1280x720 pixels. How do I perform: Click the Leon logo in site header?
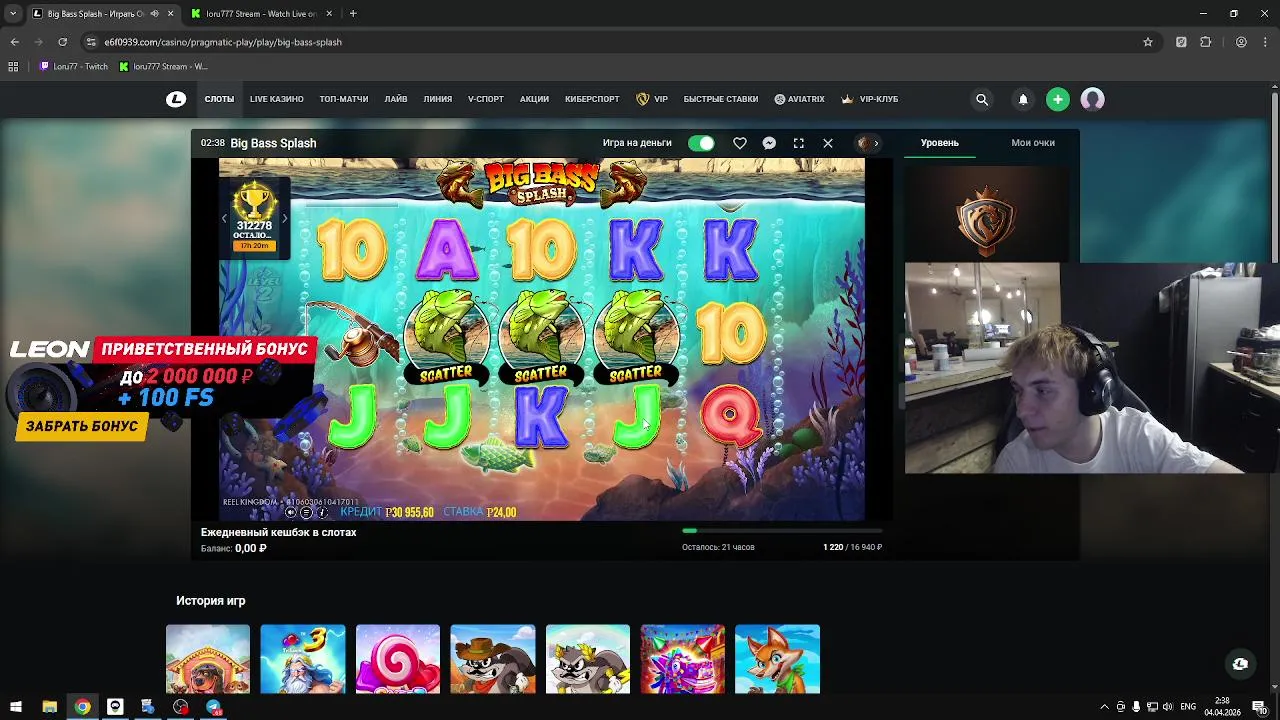(x=176, y=99)
